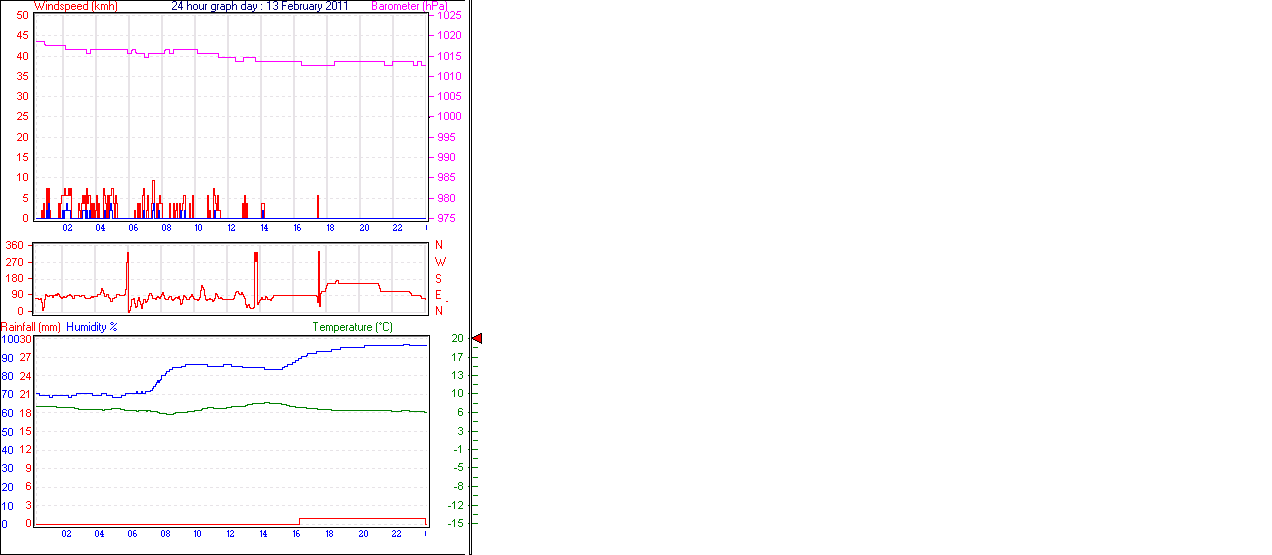This screenshot has width=1272, height=555.
Task: Select the Rainfall (mm) legend label
Action: pos(31,327)
